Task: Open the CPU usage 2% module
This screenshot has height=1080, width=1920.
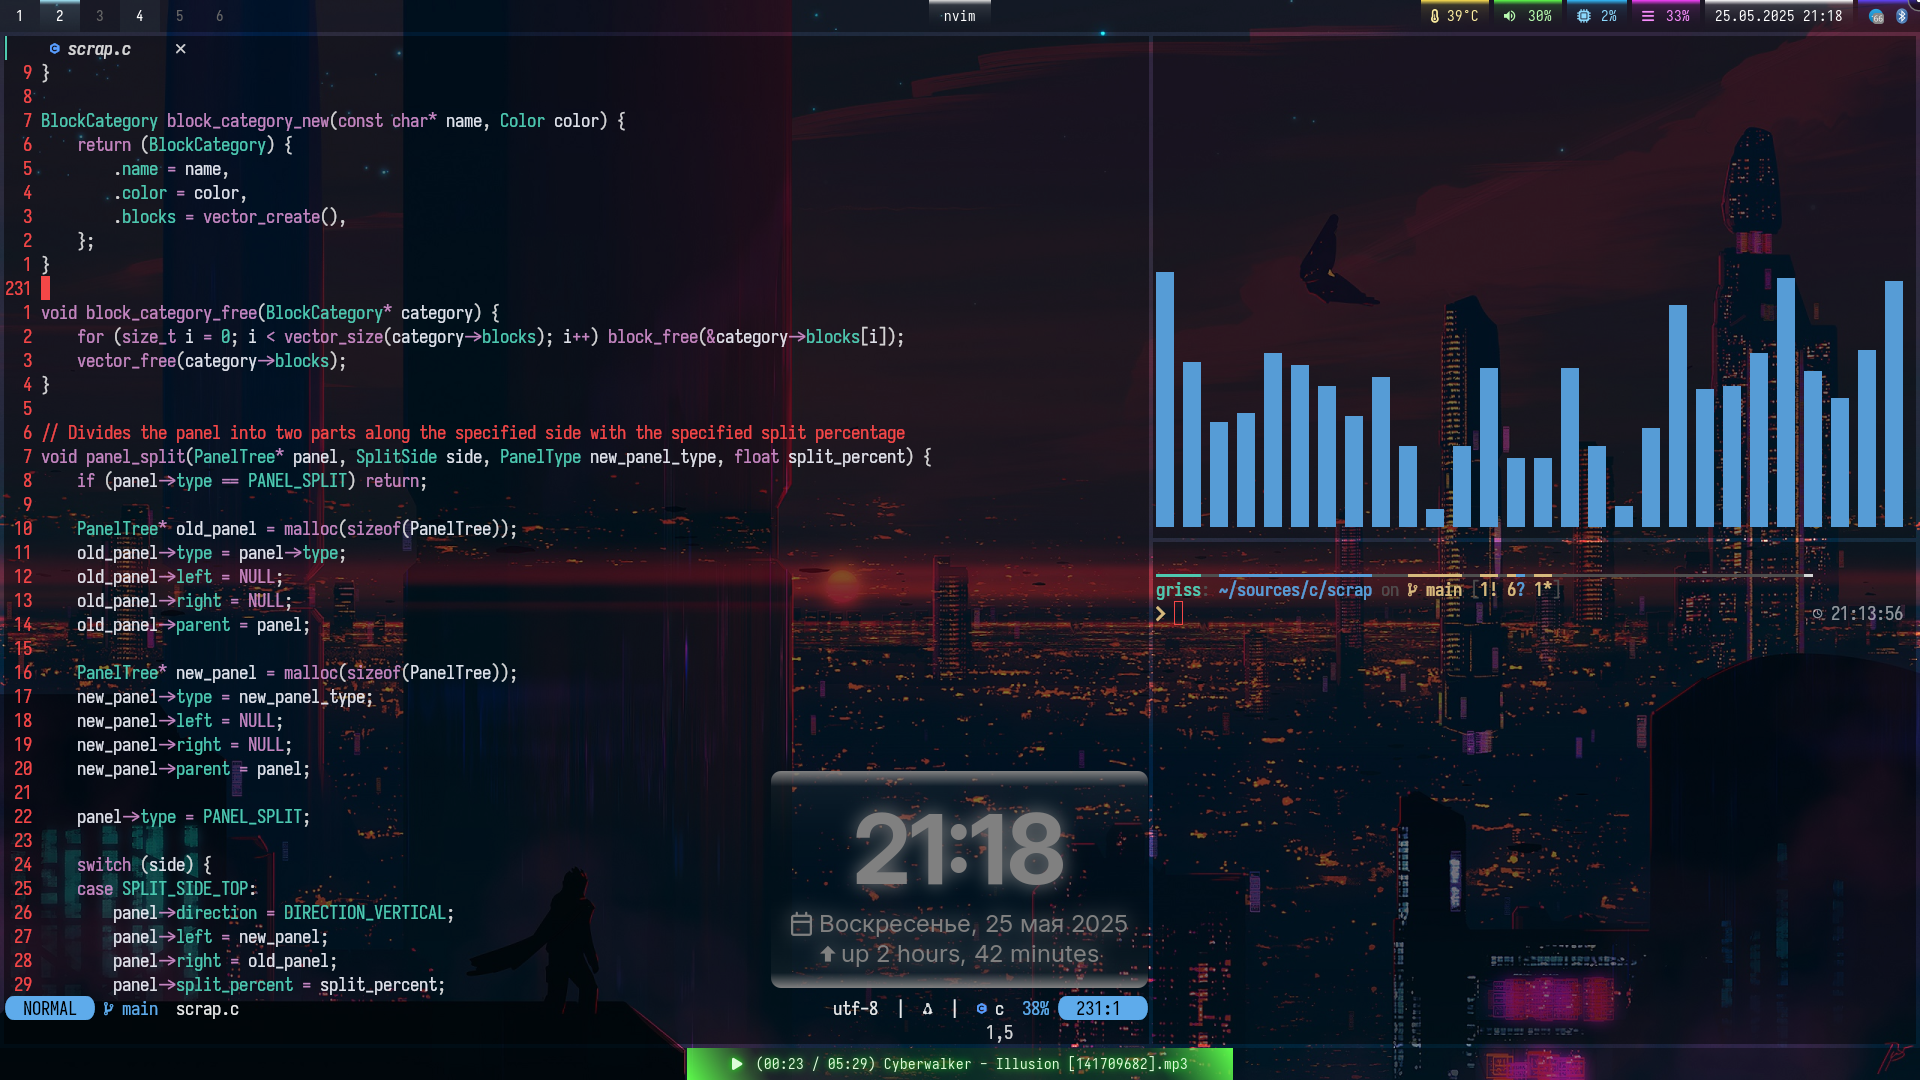Action: point(1597,16)
